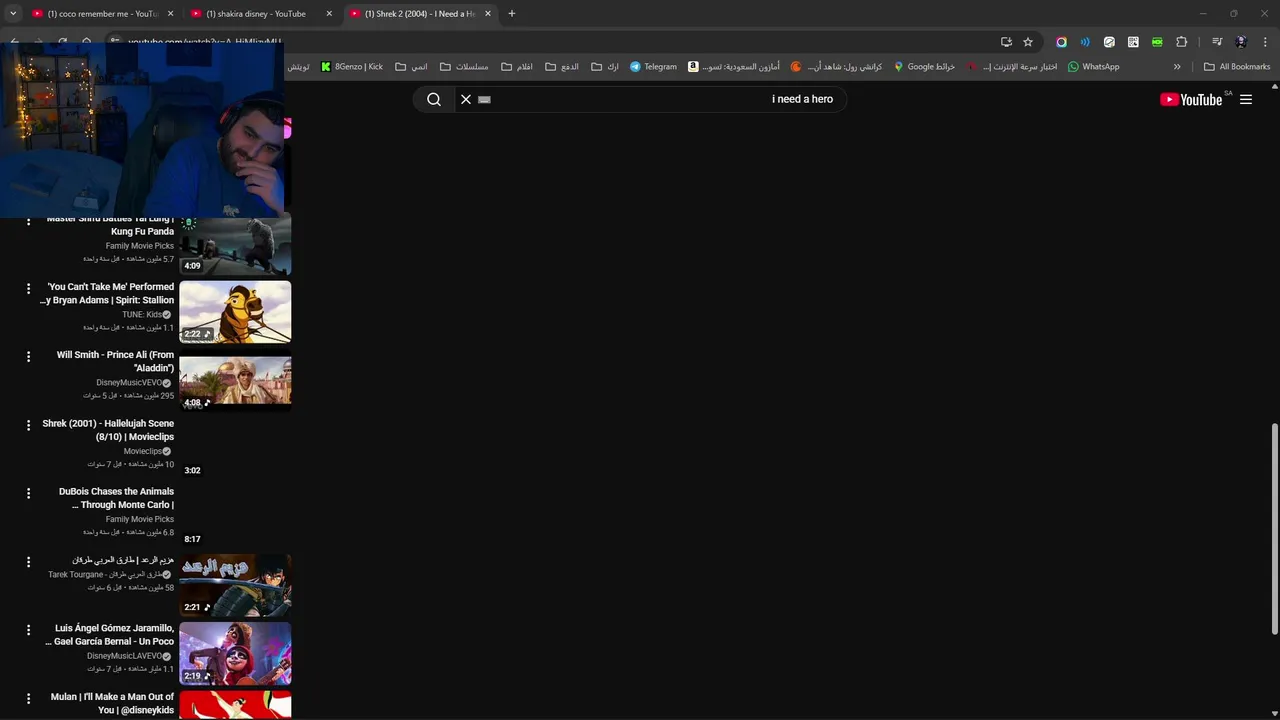Image resolution: width=1280 pixels, height=720 pixels.
Task: Open options menu for Kung Fu Panda video
Action: 28,220
